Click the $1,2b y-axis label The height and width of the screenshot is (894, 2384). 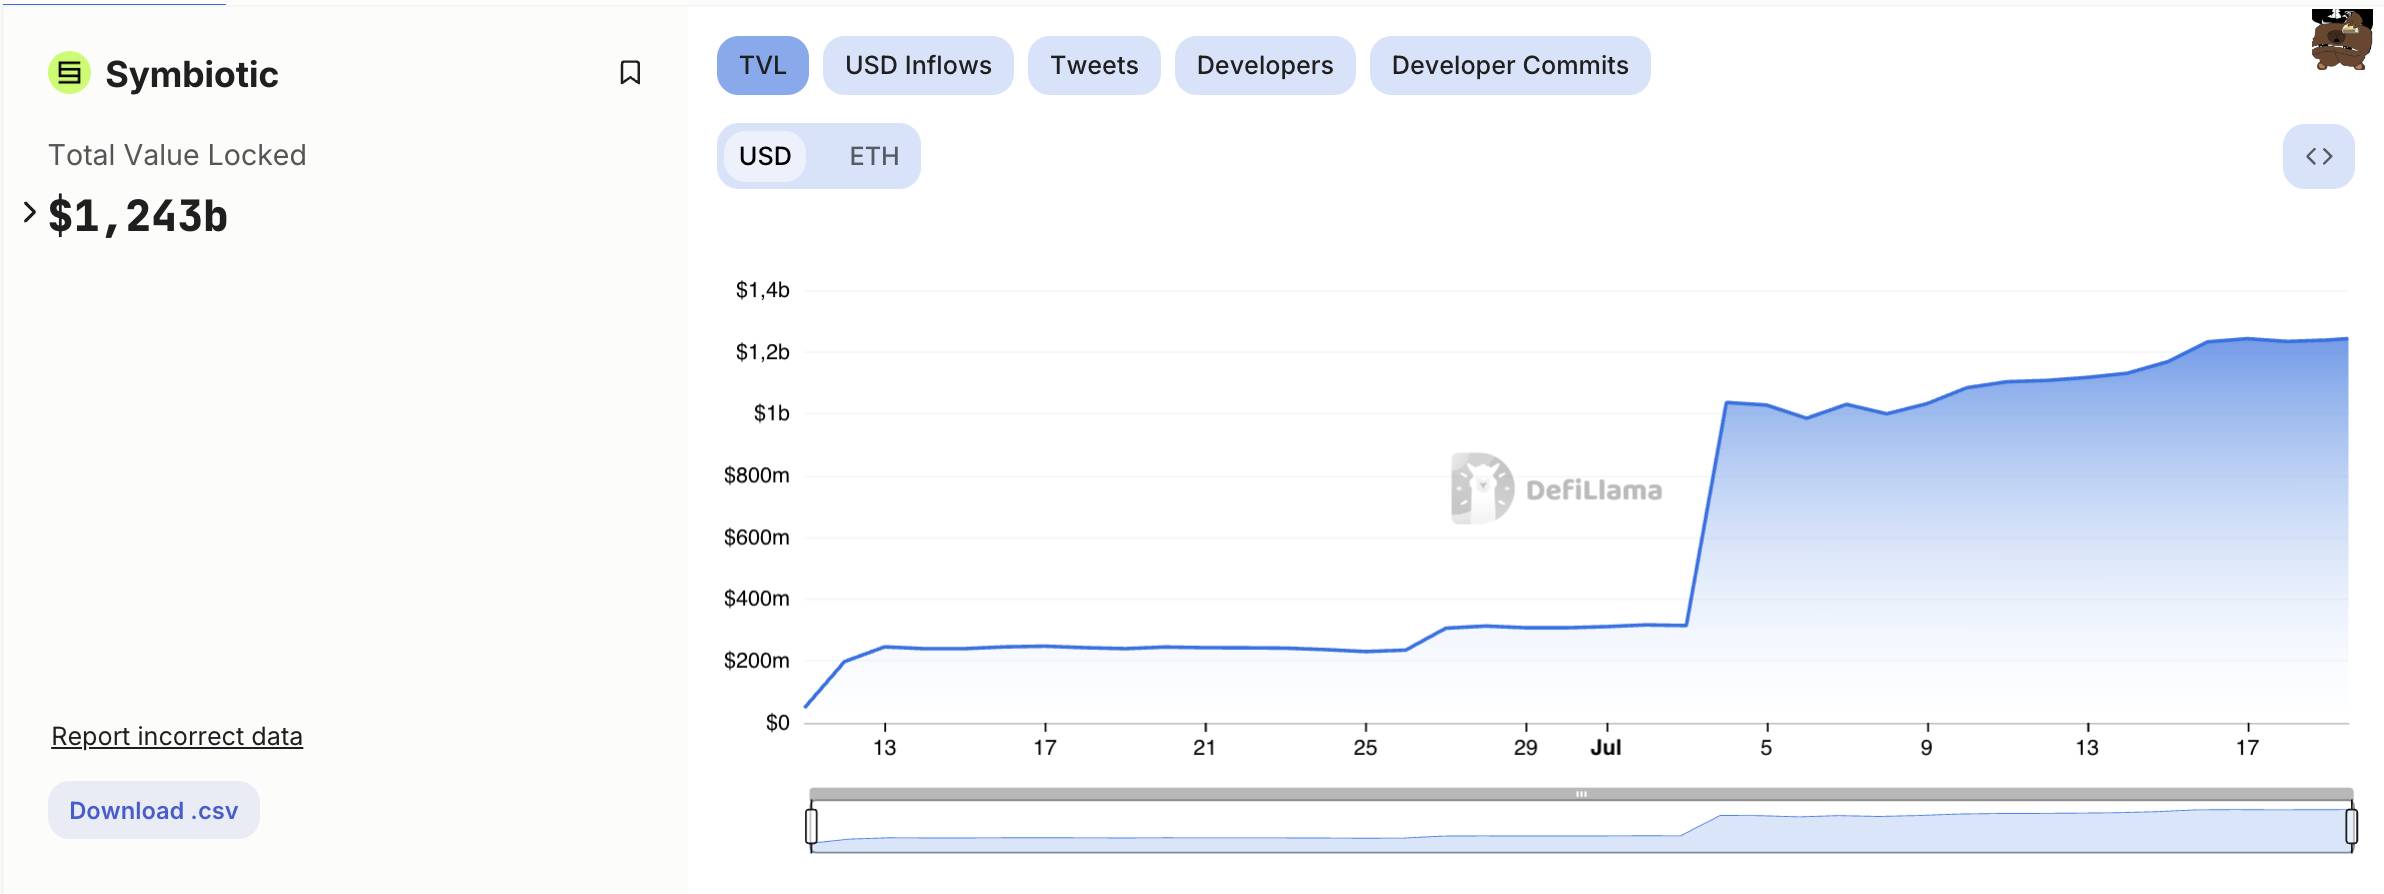[762, 352]
